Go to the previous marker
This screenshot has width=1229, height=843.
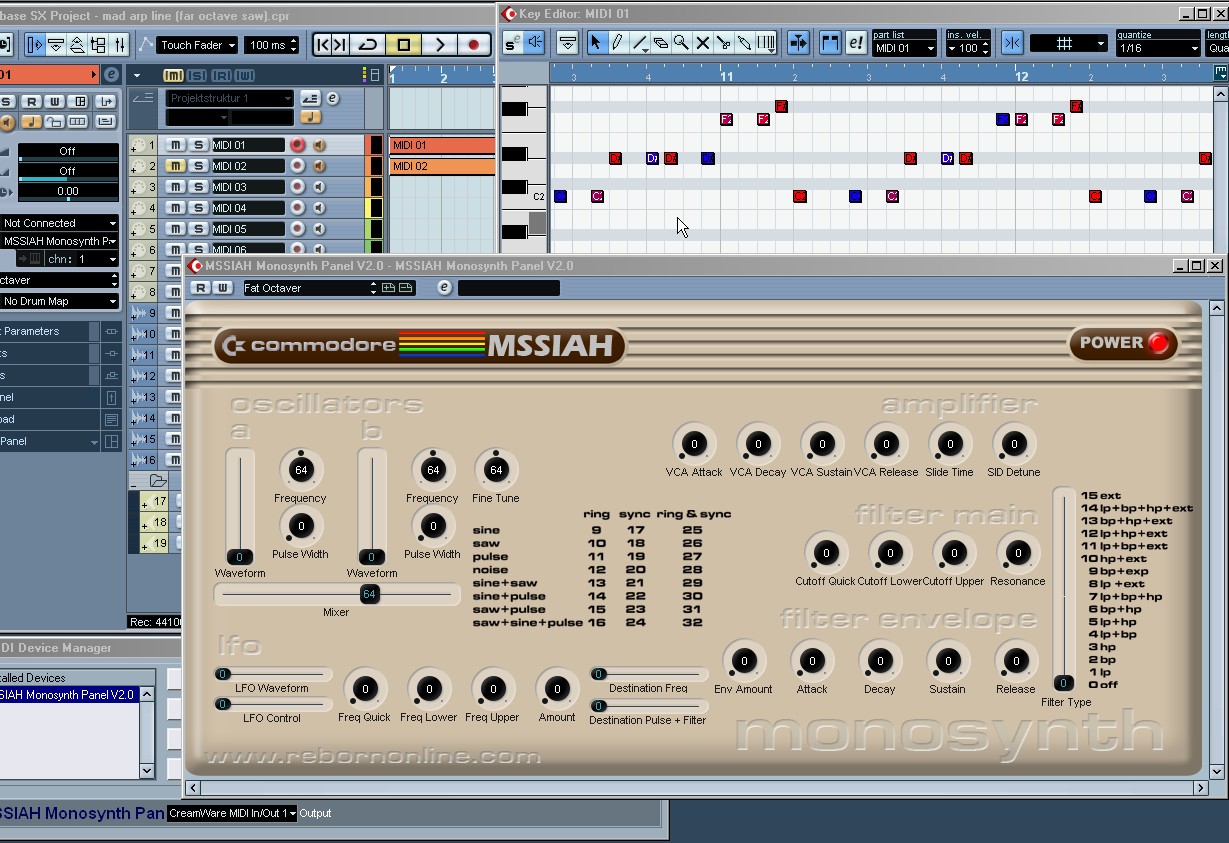pos(322,45)
